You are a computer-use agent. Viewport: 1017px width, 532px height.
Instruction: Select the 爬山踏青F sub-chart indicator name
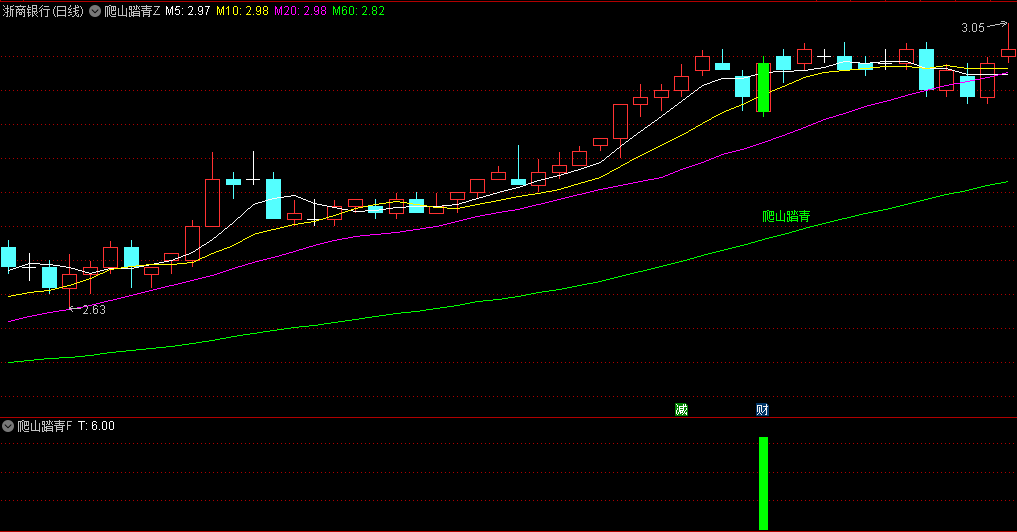(45, 426)
